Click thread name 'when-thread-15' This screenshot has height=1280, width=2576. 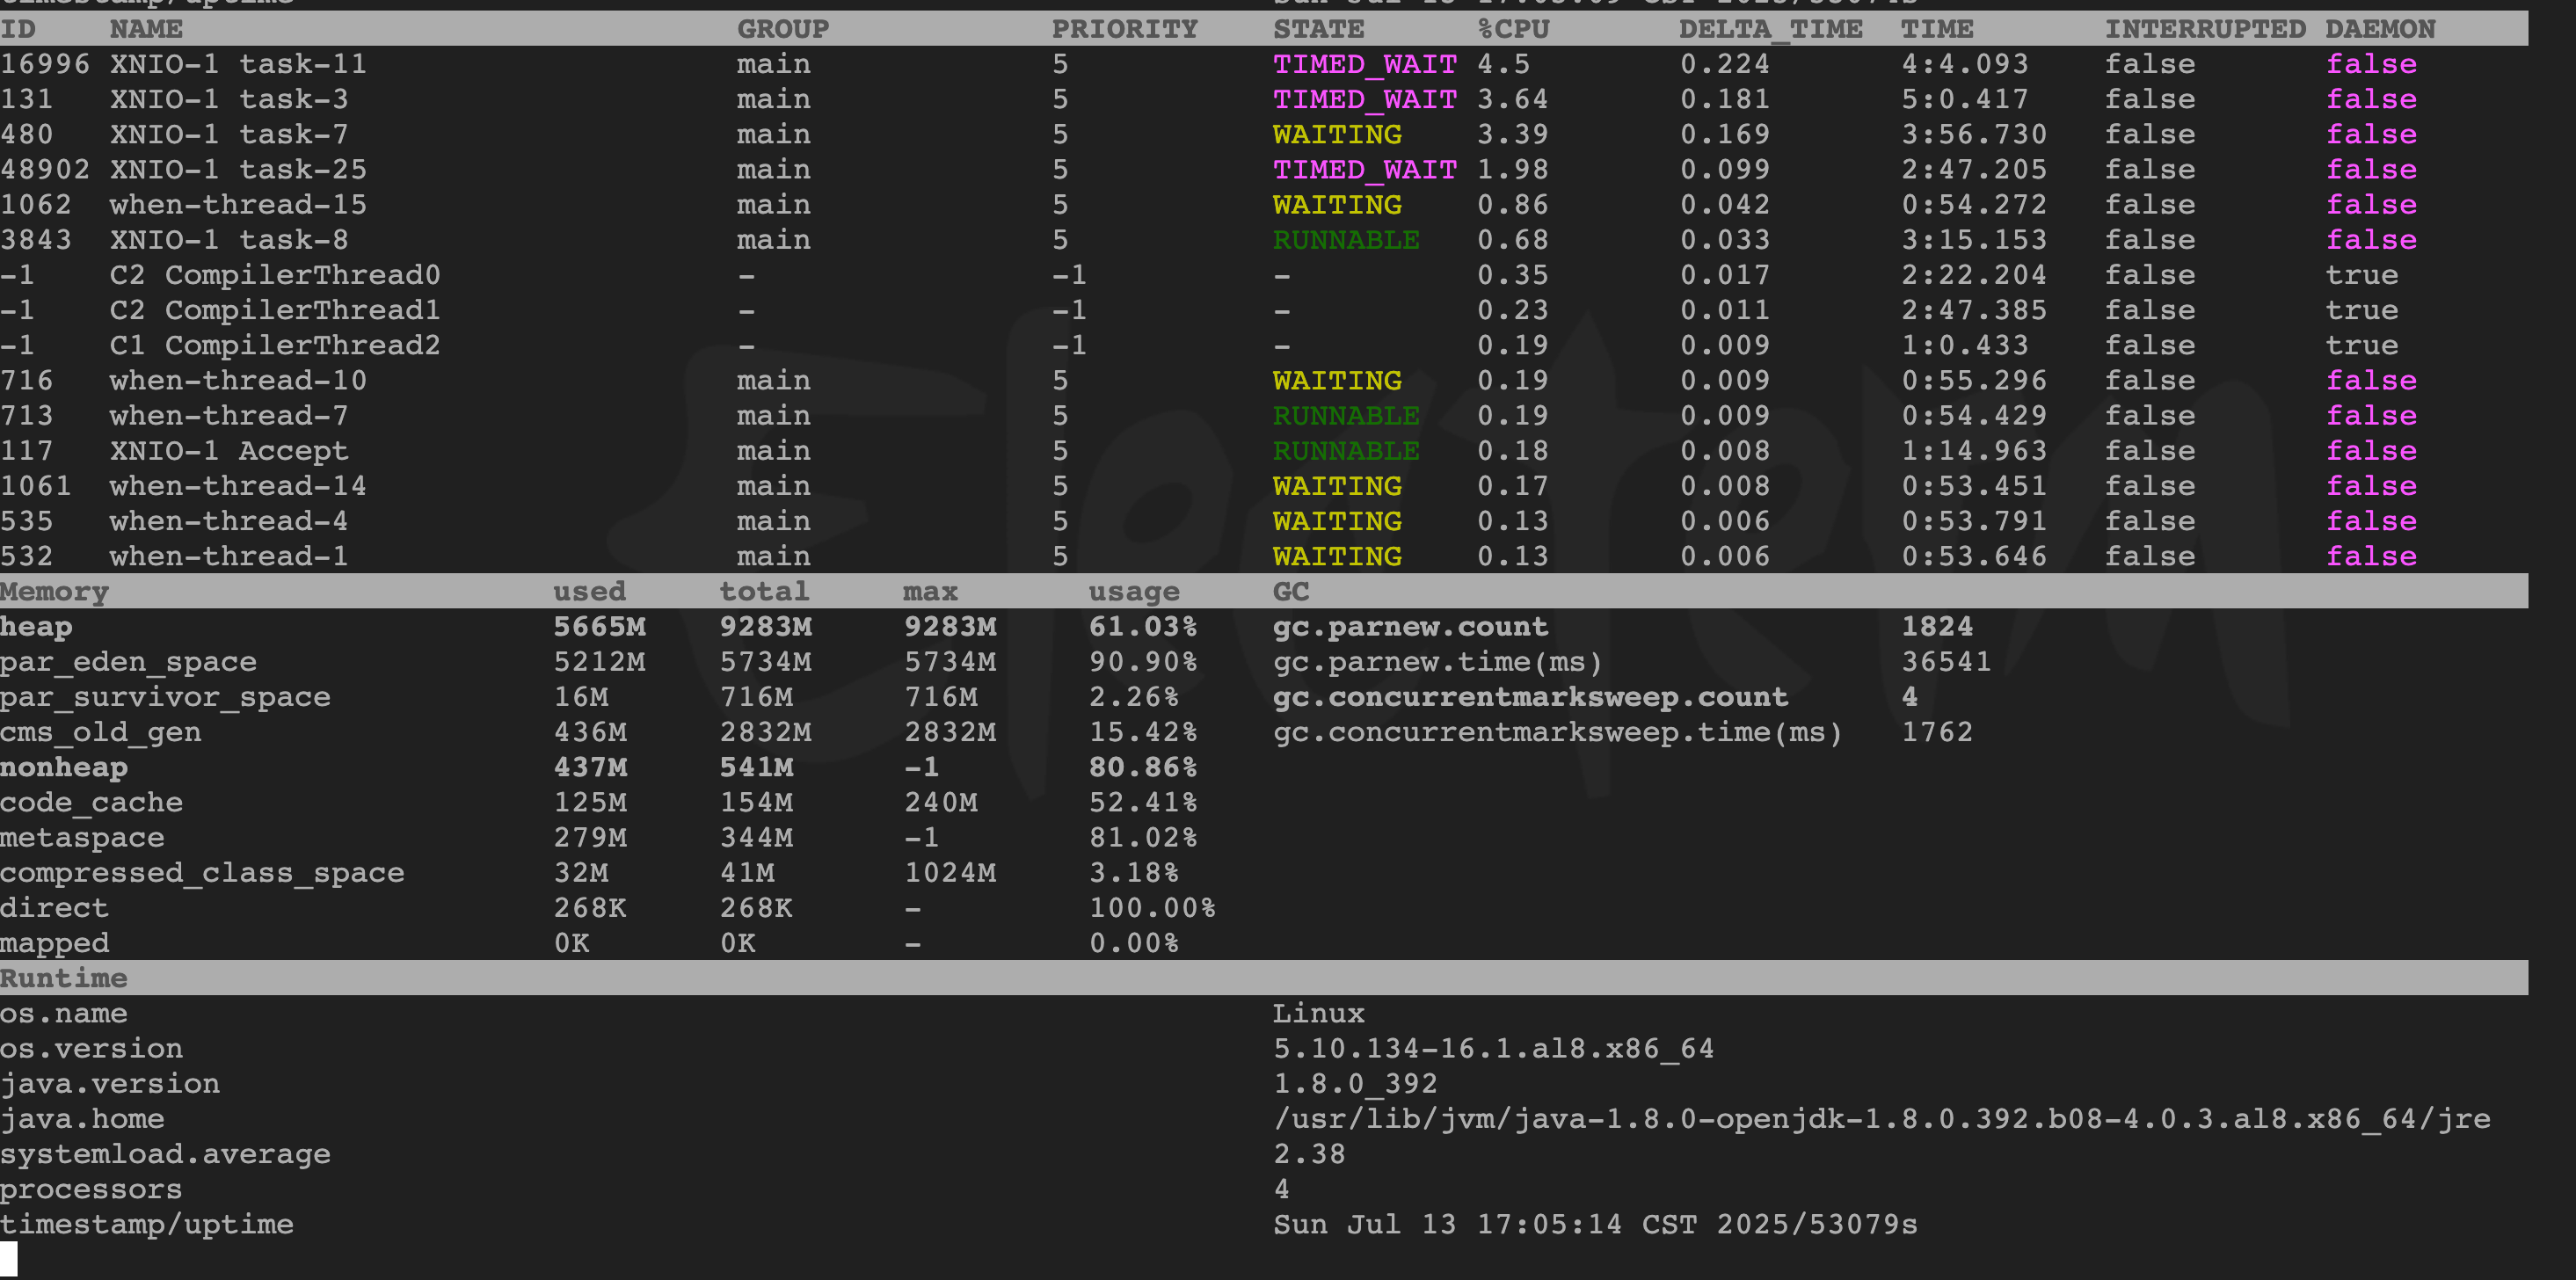[x=238, y=204]
